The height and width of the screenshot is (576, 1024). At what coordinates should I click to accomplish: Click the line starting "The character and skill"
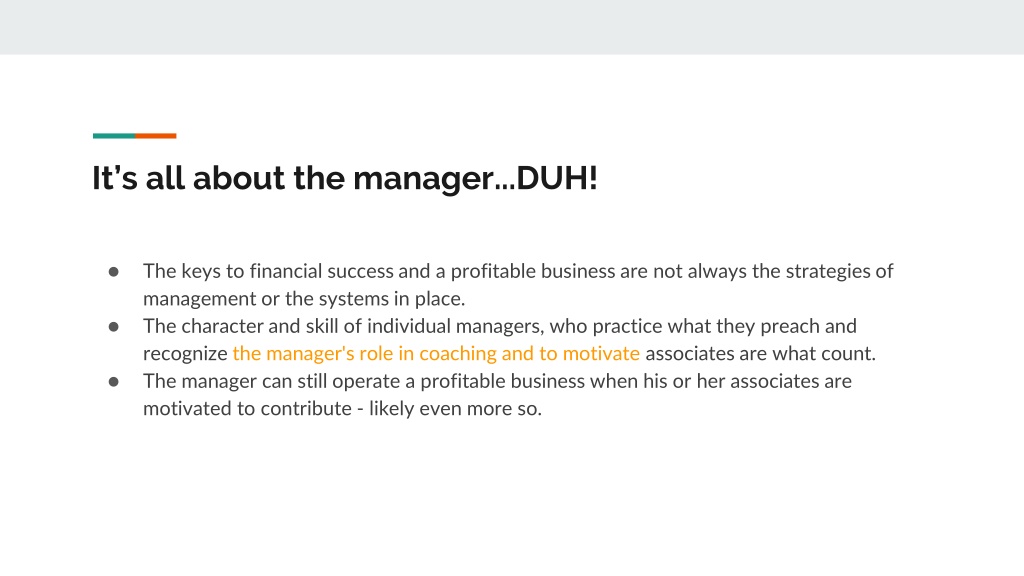(500, 326)
